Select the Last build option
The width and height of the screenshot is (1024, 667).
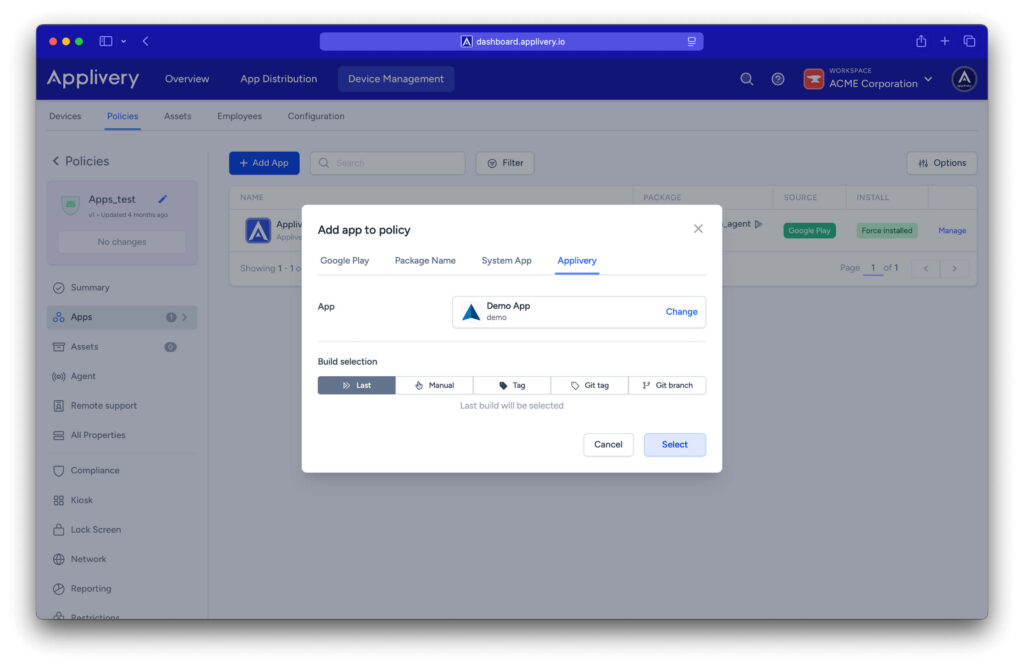pos(356,385)
